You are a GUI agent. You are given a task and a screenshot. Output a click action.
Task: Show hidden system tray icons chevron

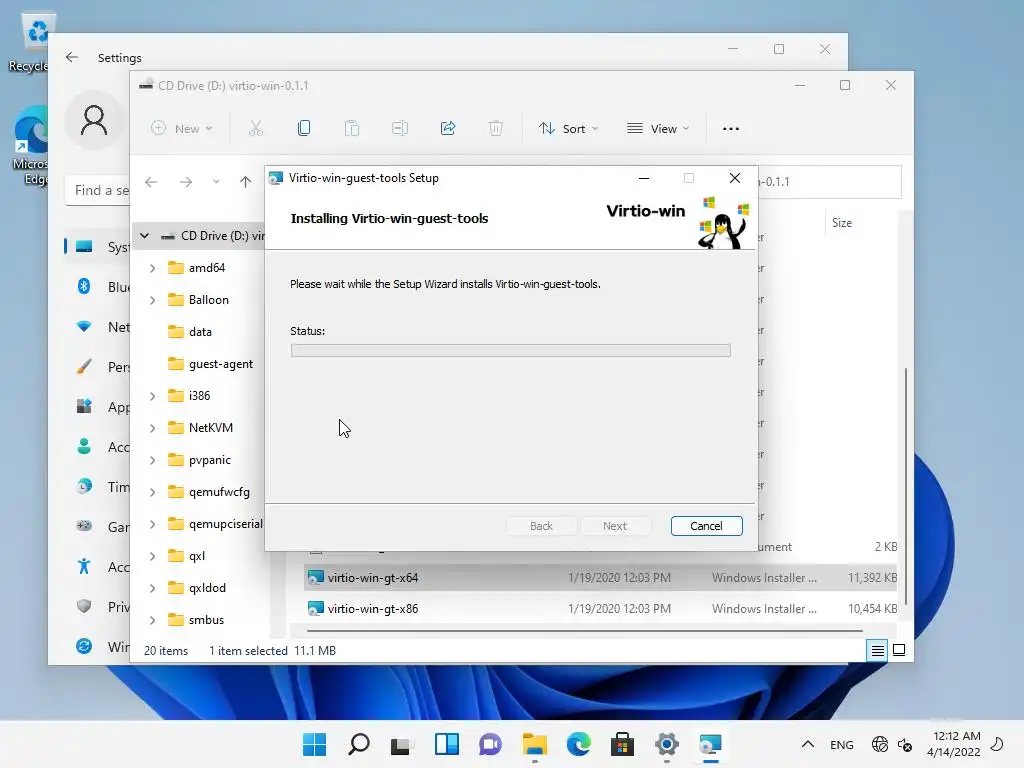tap(808, 744)
